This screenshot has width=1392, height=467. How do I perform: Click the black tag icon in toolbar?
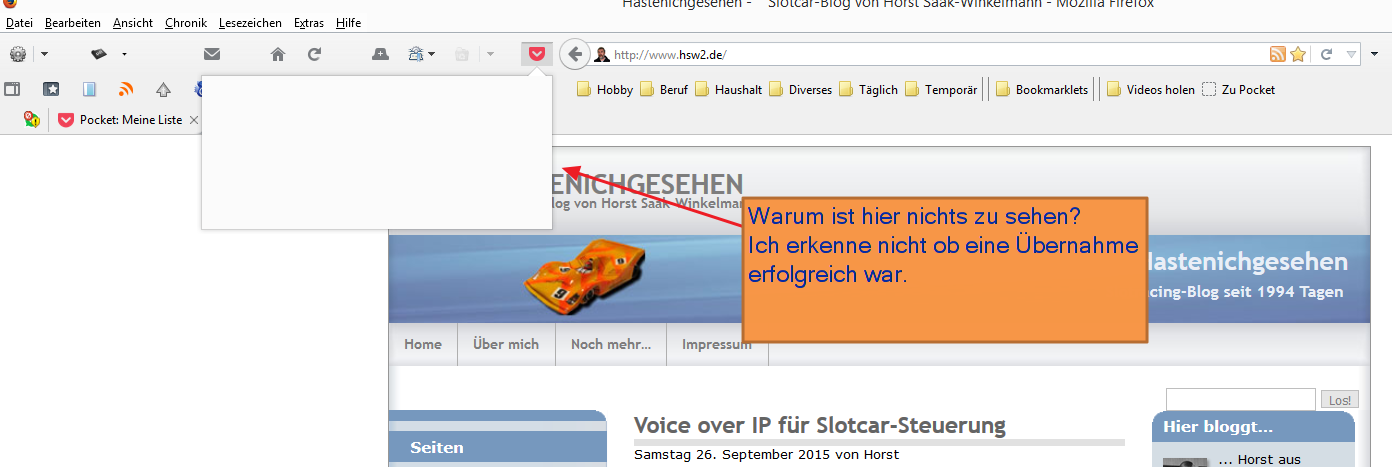(99, 54)
